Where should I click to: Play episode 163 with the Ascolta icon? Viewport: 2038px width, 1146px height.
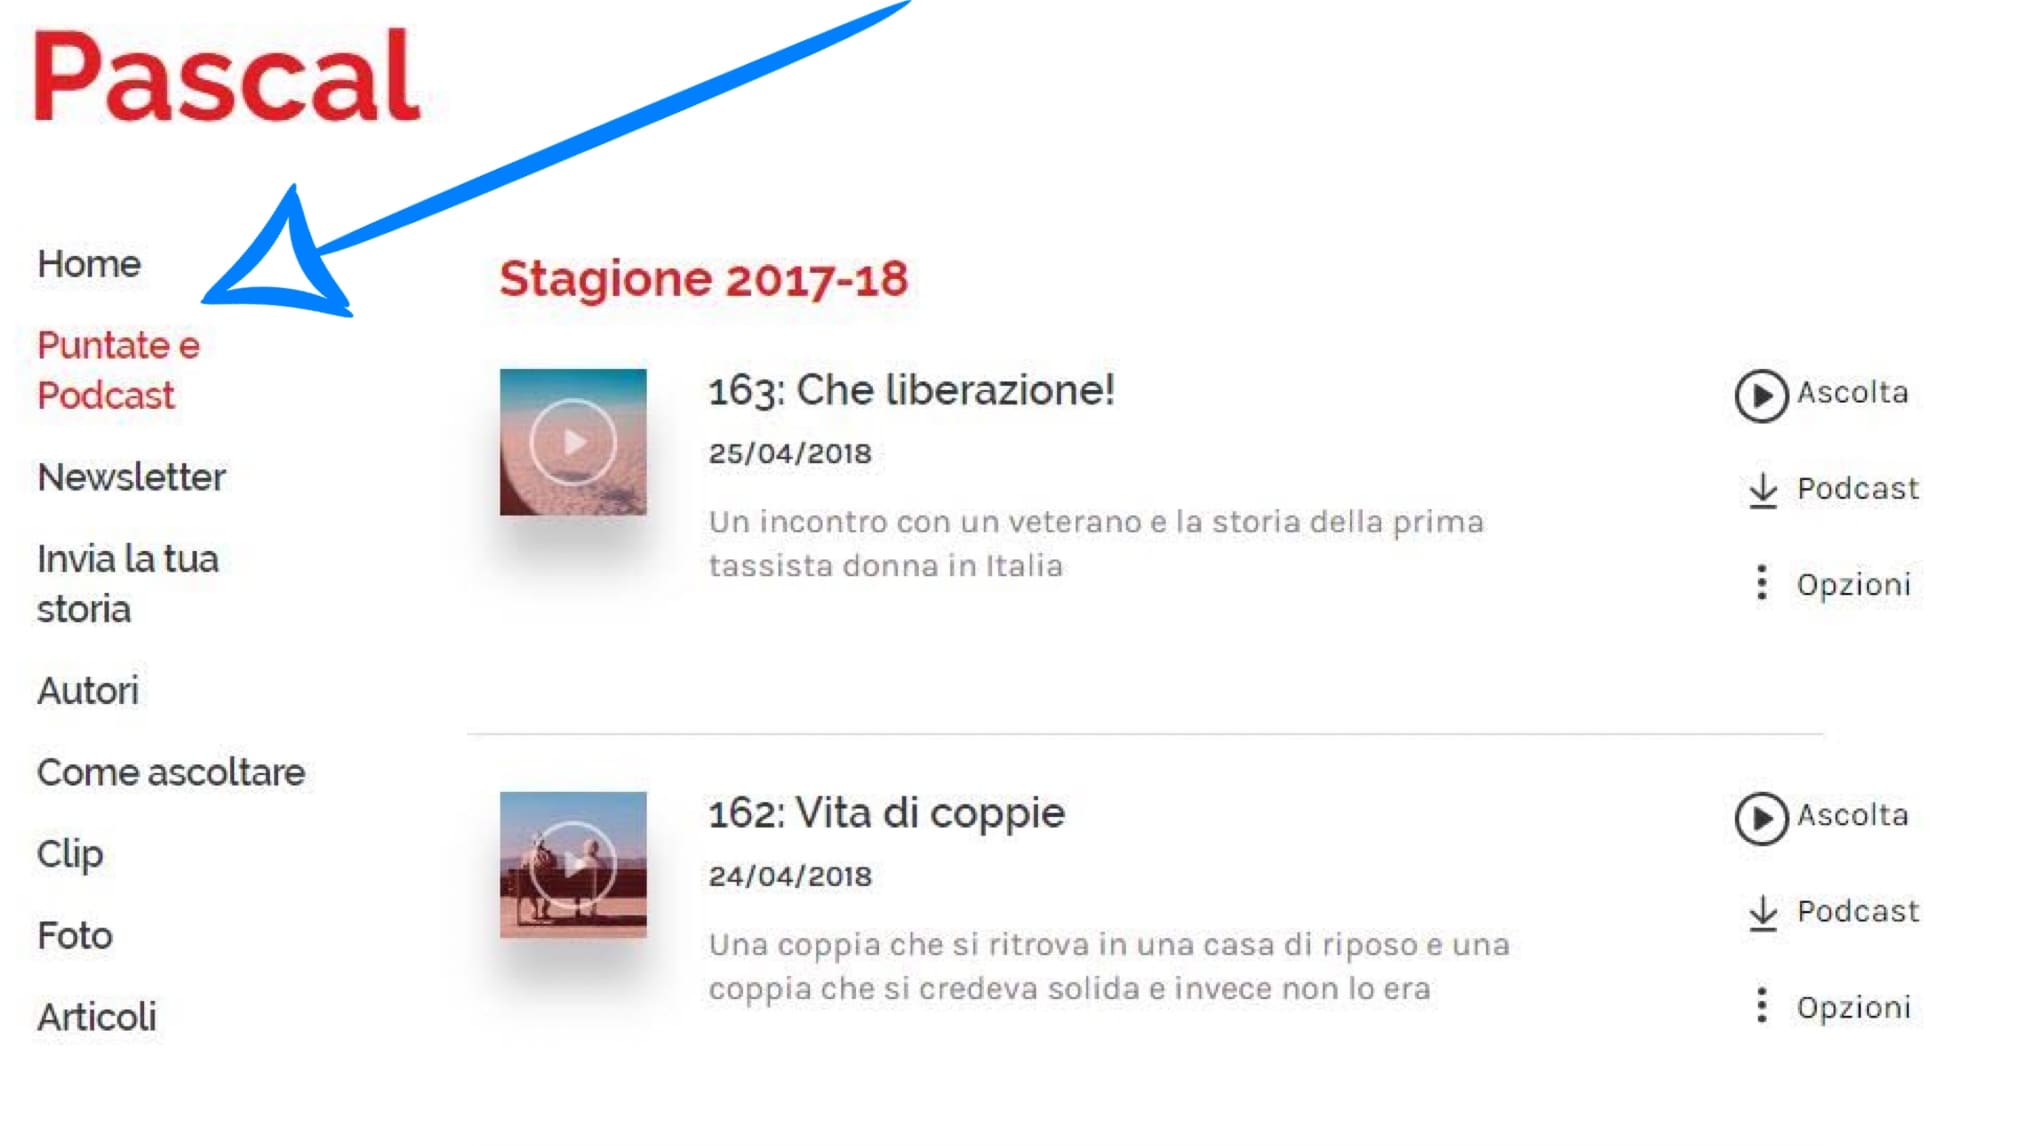coord(1761,396)
